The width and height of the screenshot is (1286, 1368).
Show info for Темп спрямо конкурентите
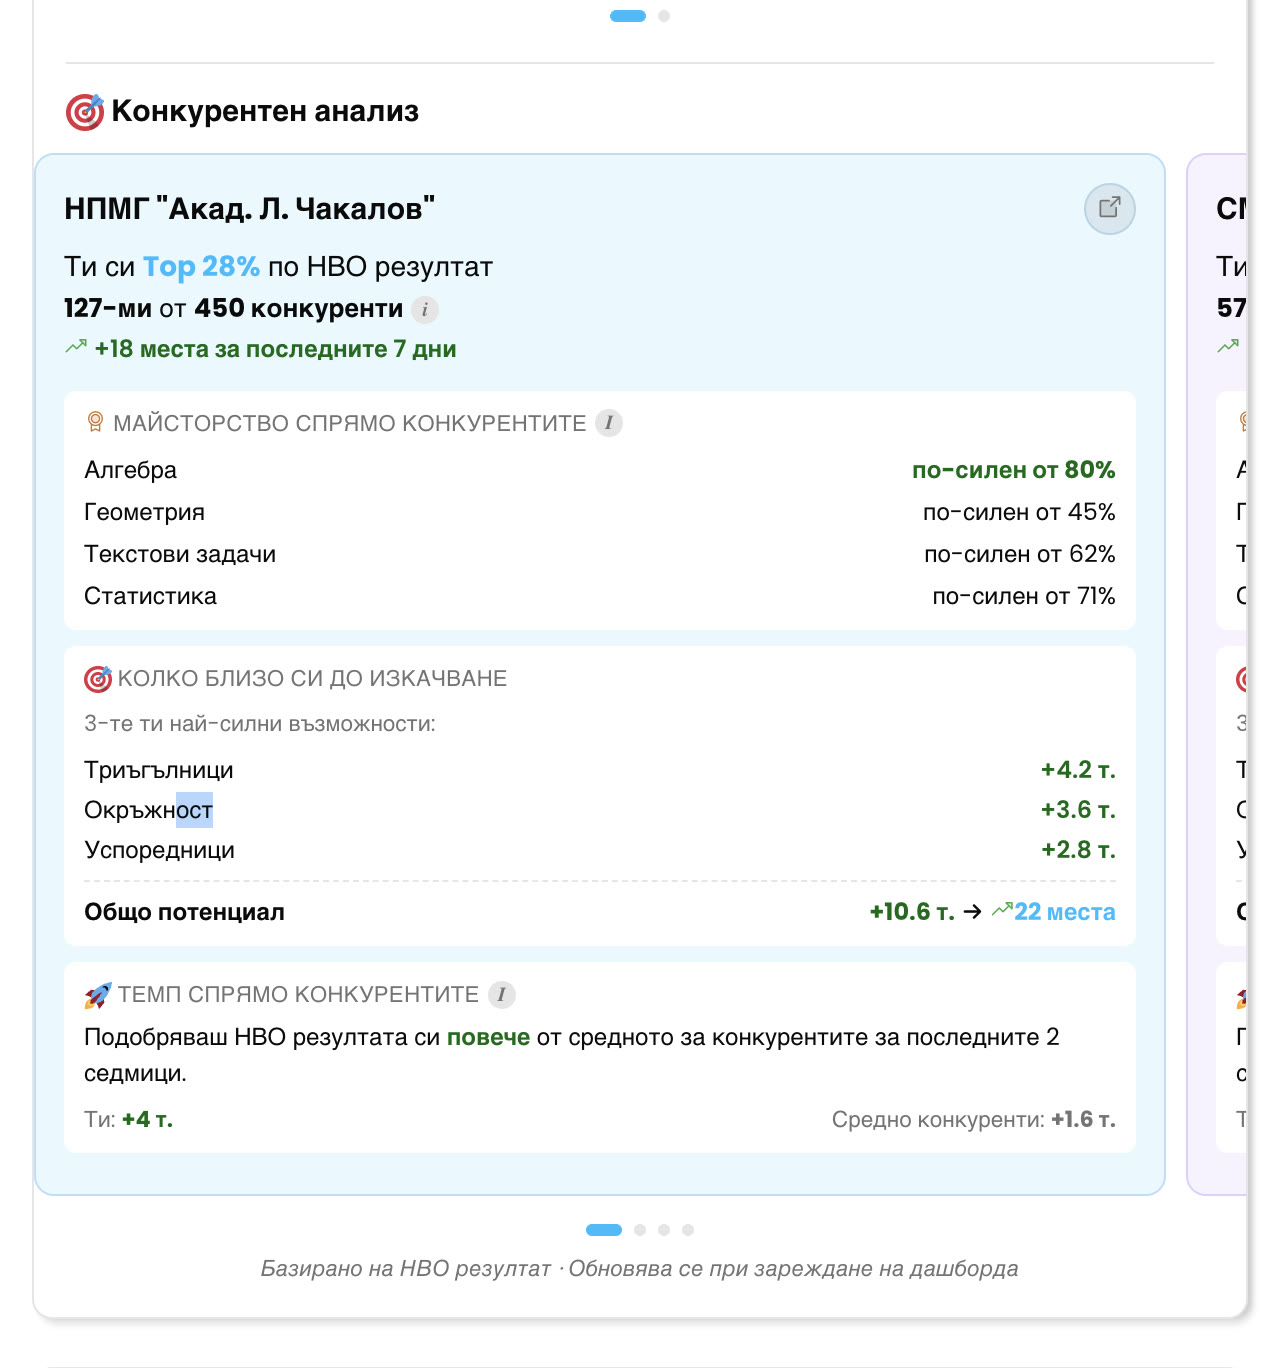[501, 995]
